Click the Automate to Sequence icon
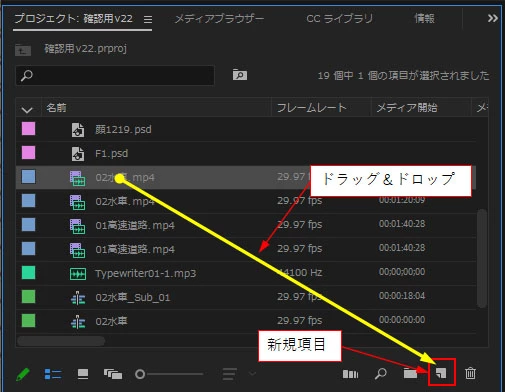The image size is (505, 392). coord(350,374)
